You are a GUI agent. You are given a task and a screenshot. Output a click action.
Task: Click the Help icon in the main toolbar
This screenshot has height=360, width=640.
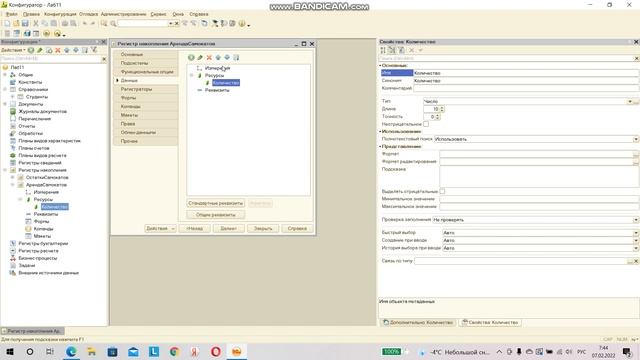coord(242,24)
